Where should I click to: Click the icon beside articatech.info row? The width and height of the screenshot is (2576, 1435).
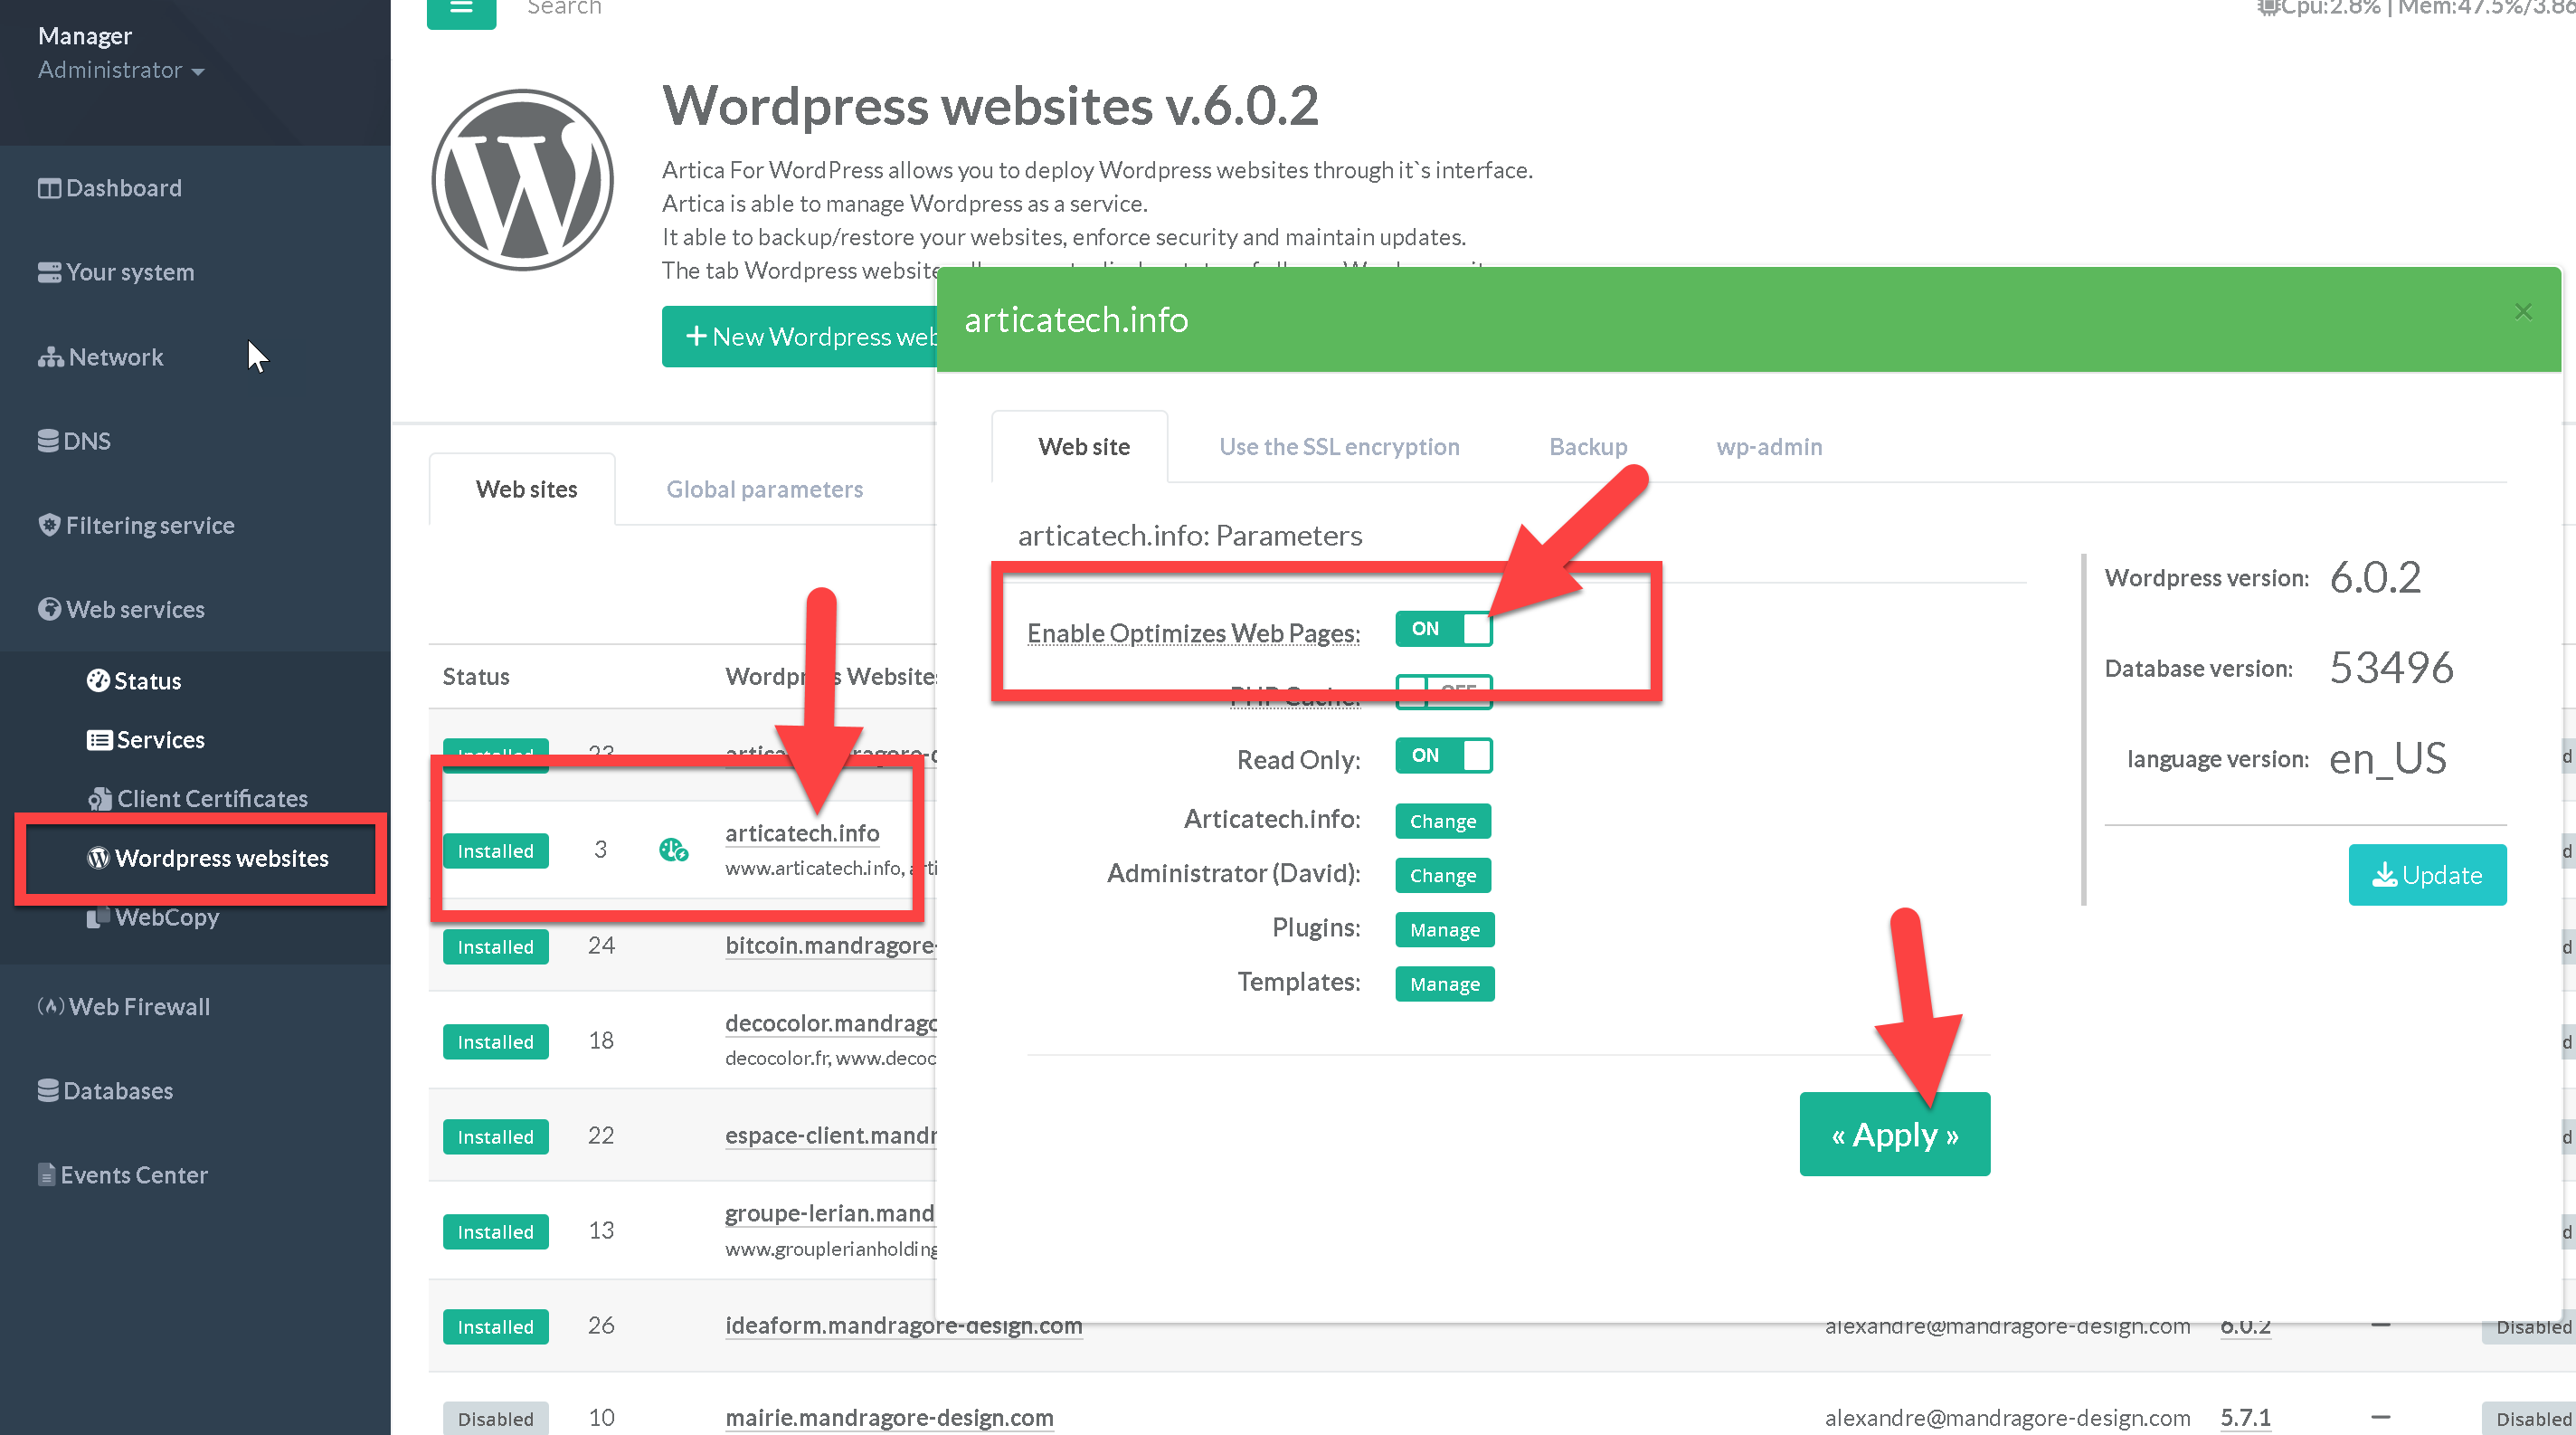(673, 850)
